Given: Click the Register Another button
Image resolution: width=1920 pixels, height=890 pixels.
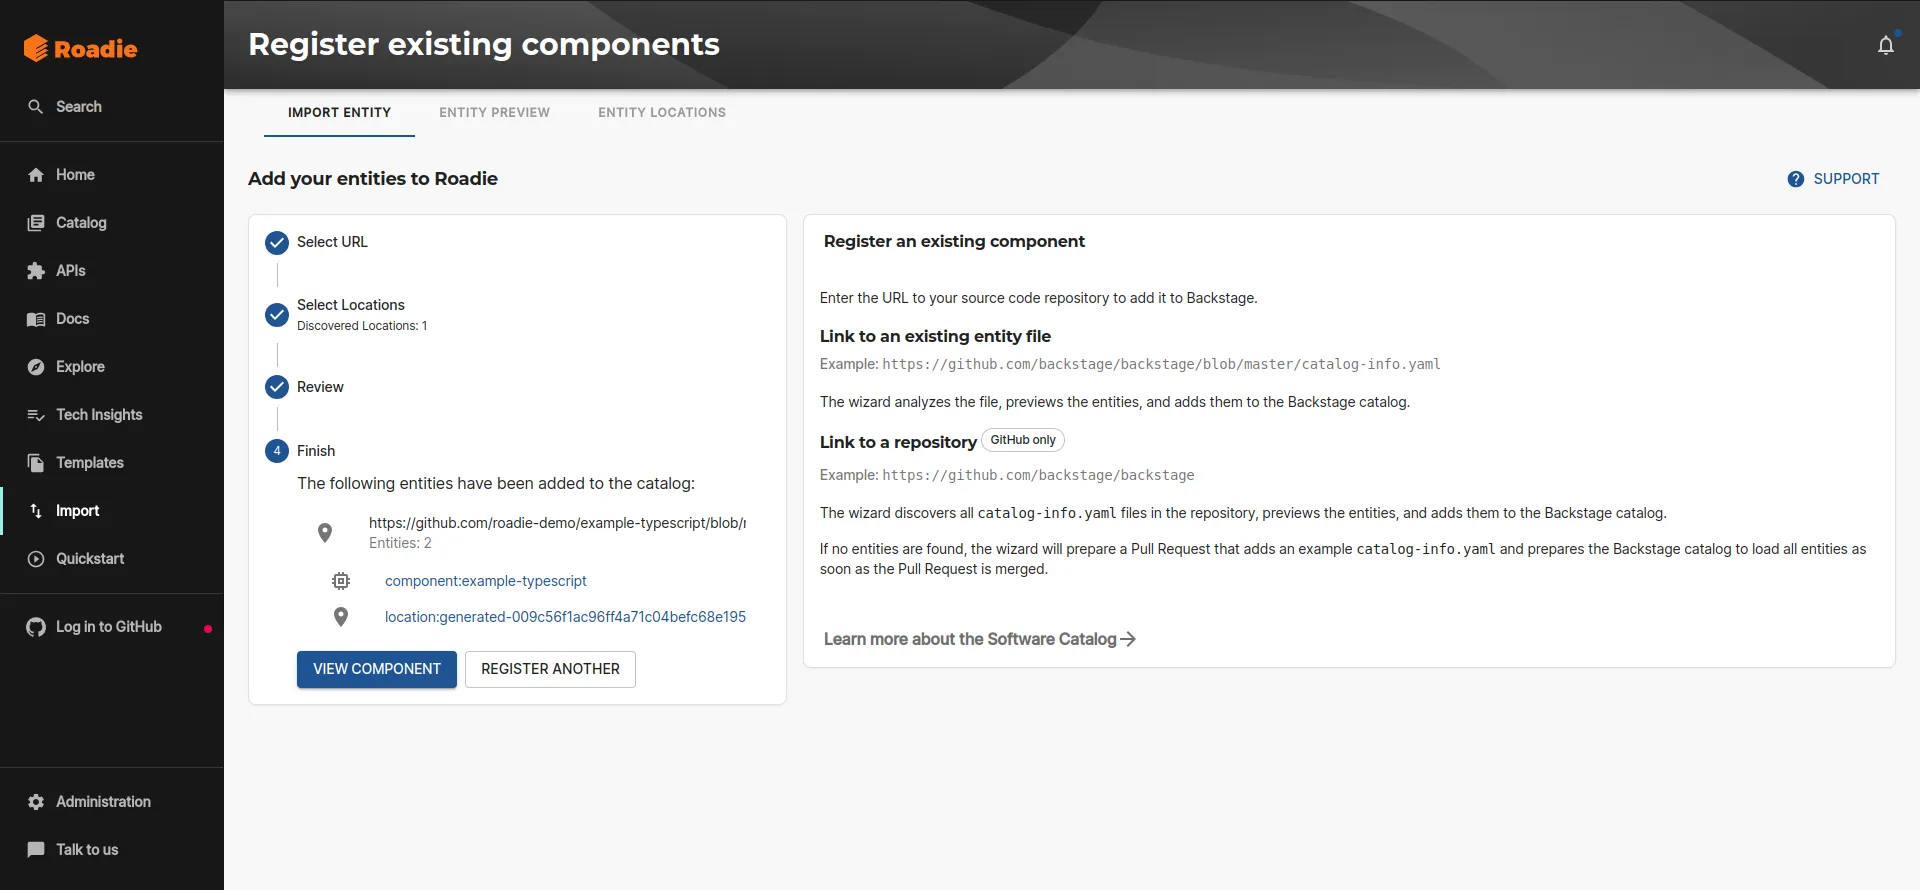Looking at the screenshot, I should coord(550,669).
